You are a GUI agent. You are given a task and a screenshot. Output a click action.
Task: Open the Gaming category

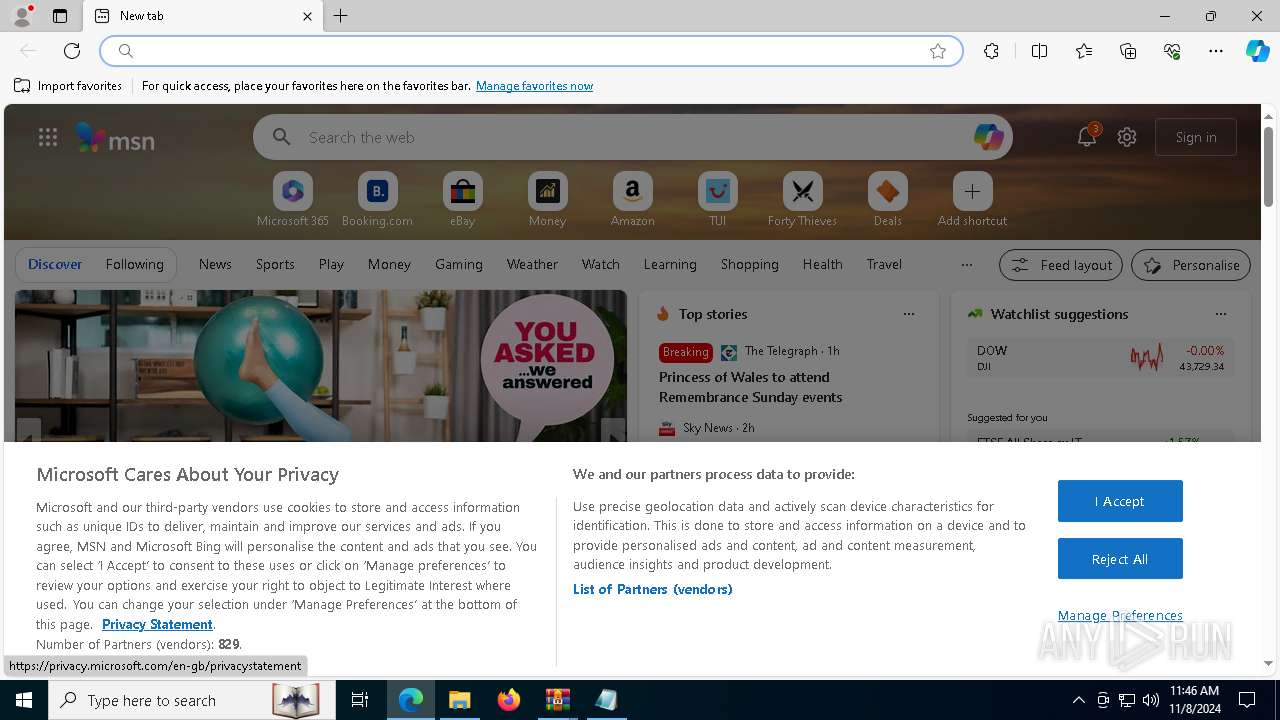point(459,264)
